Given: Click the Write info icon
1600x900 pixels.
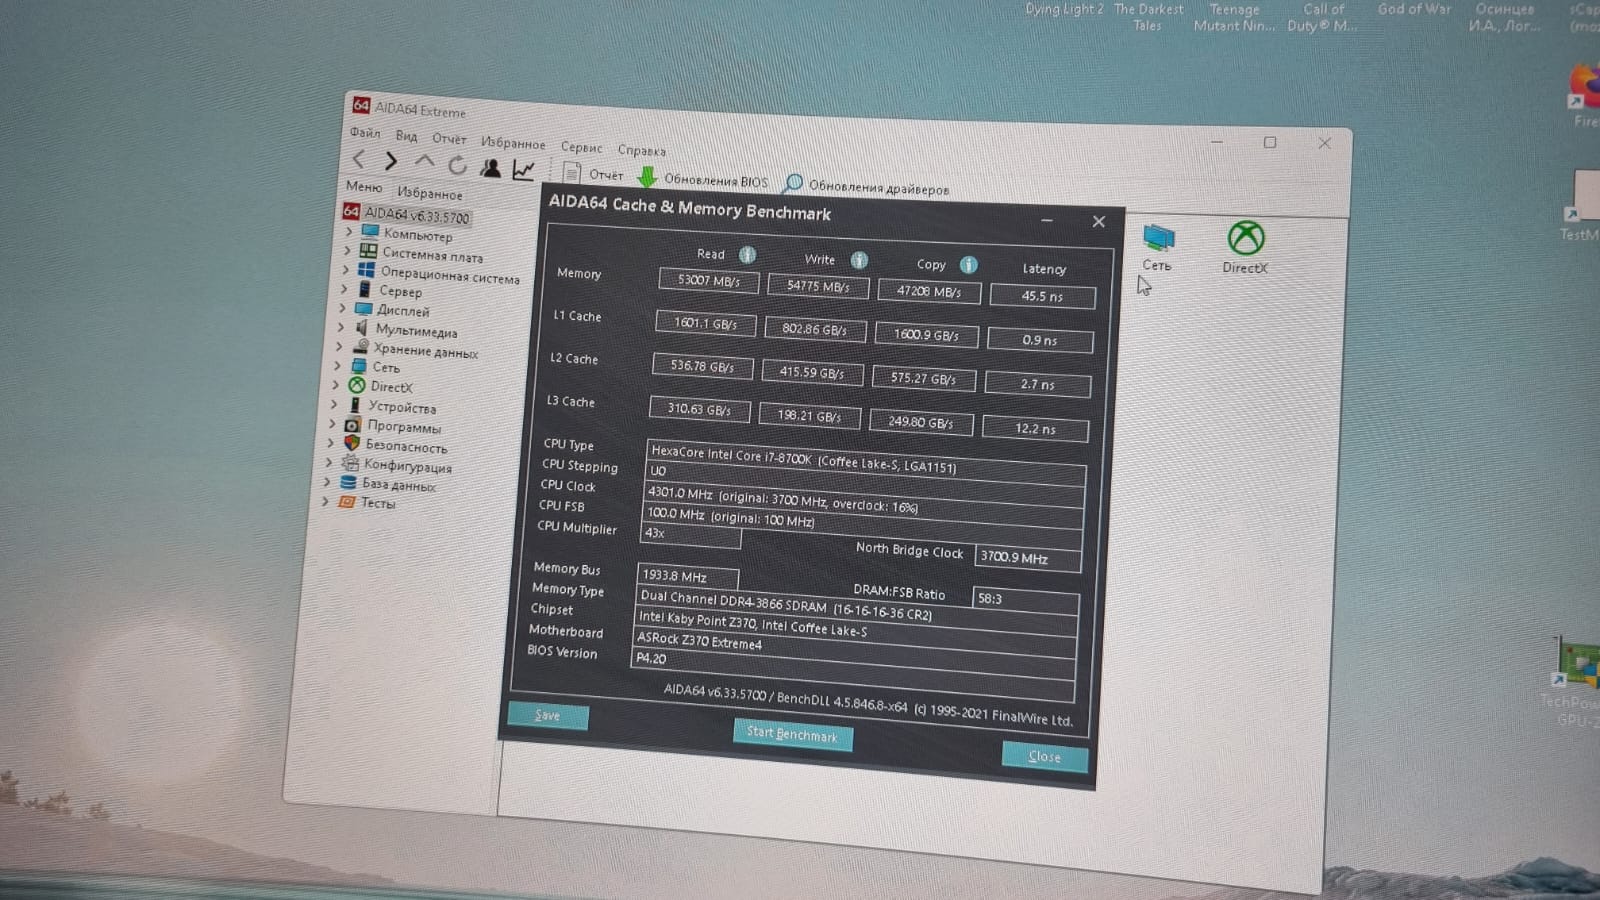Looking at the screenshot, I should point(859,260).
